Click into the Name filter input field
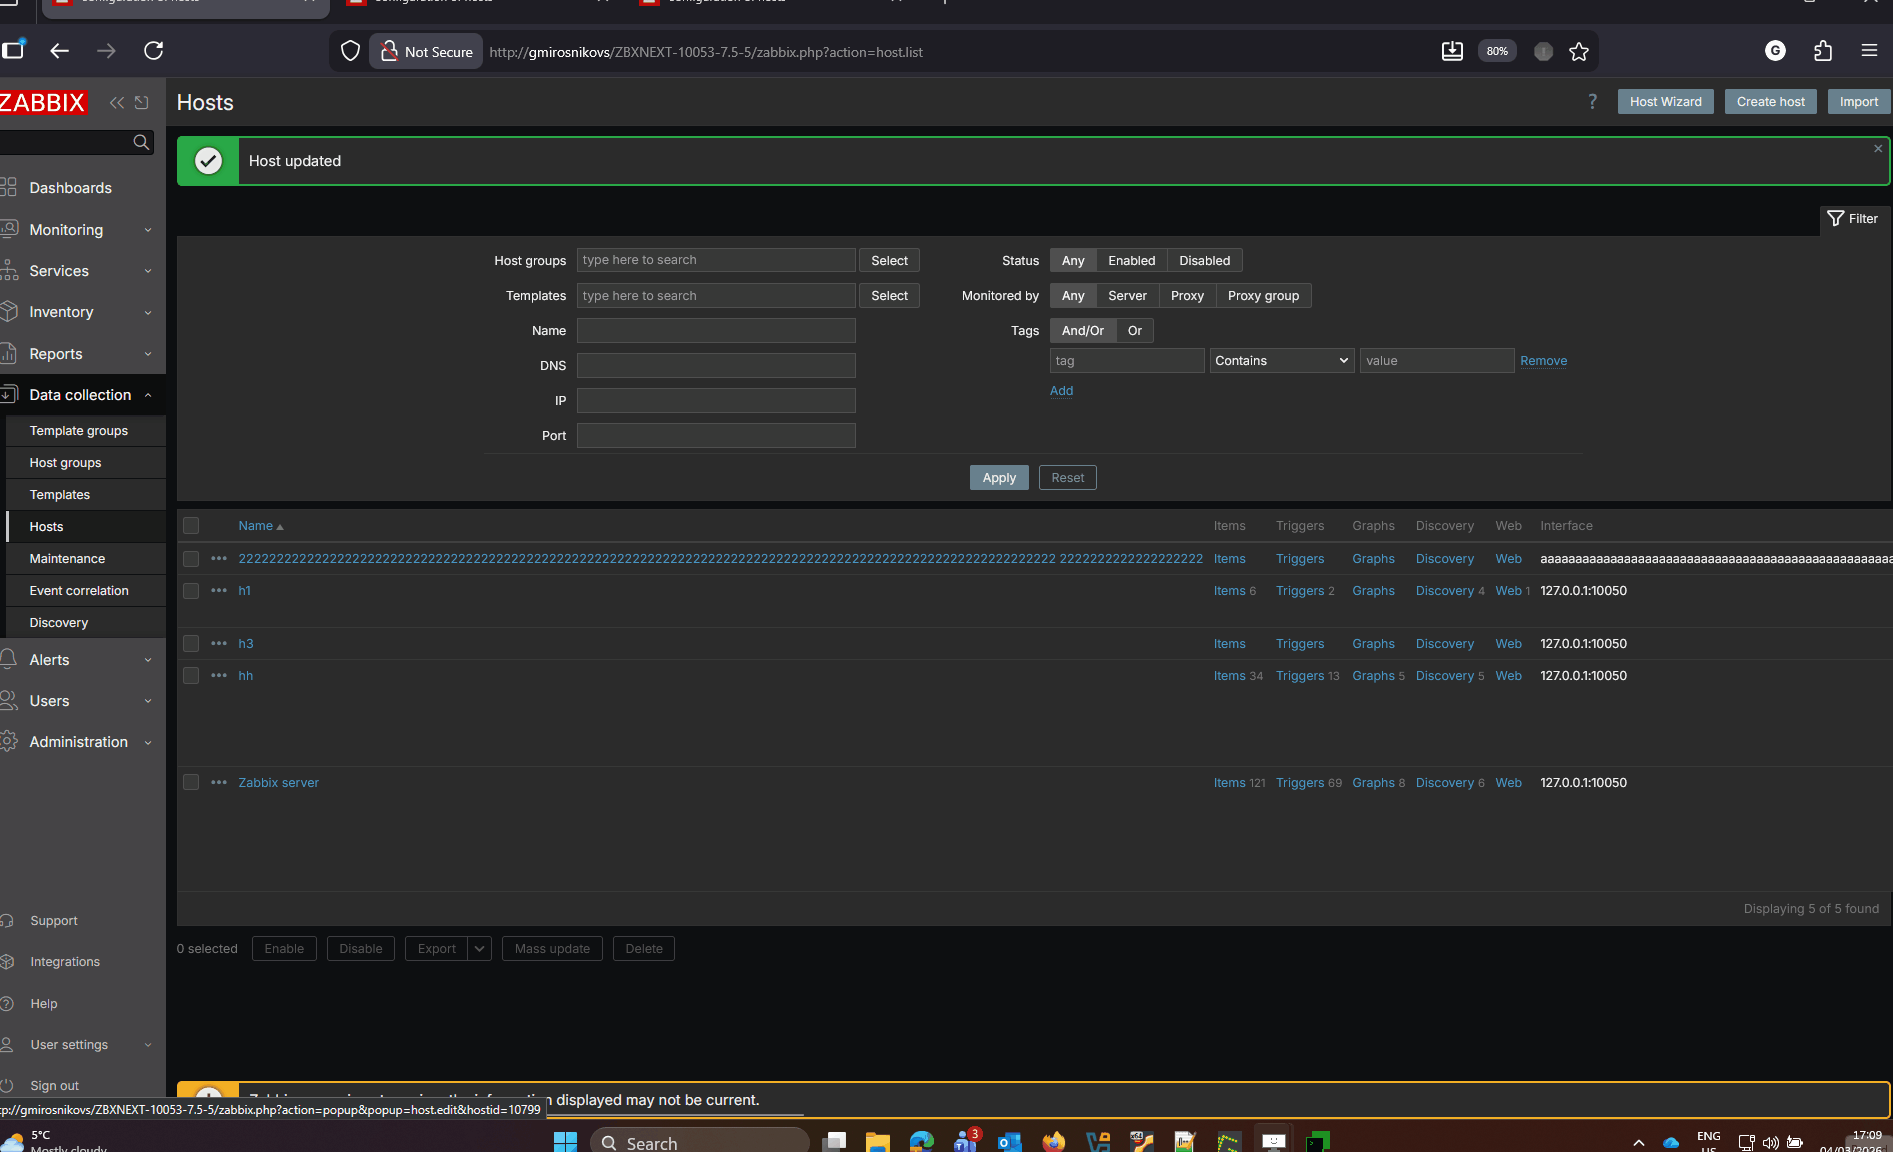 tap(716, 331)
